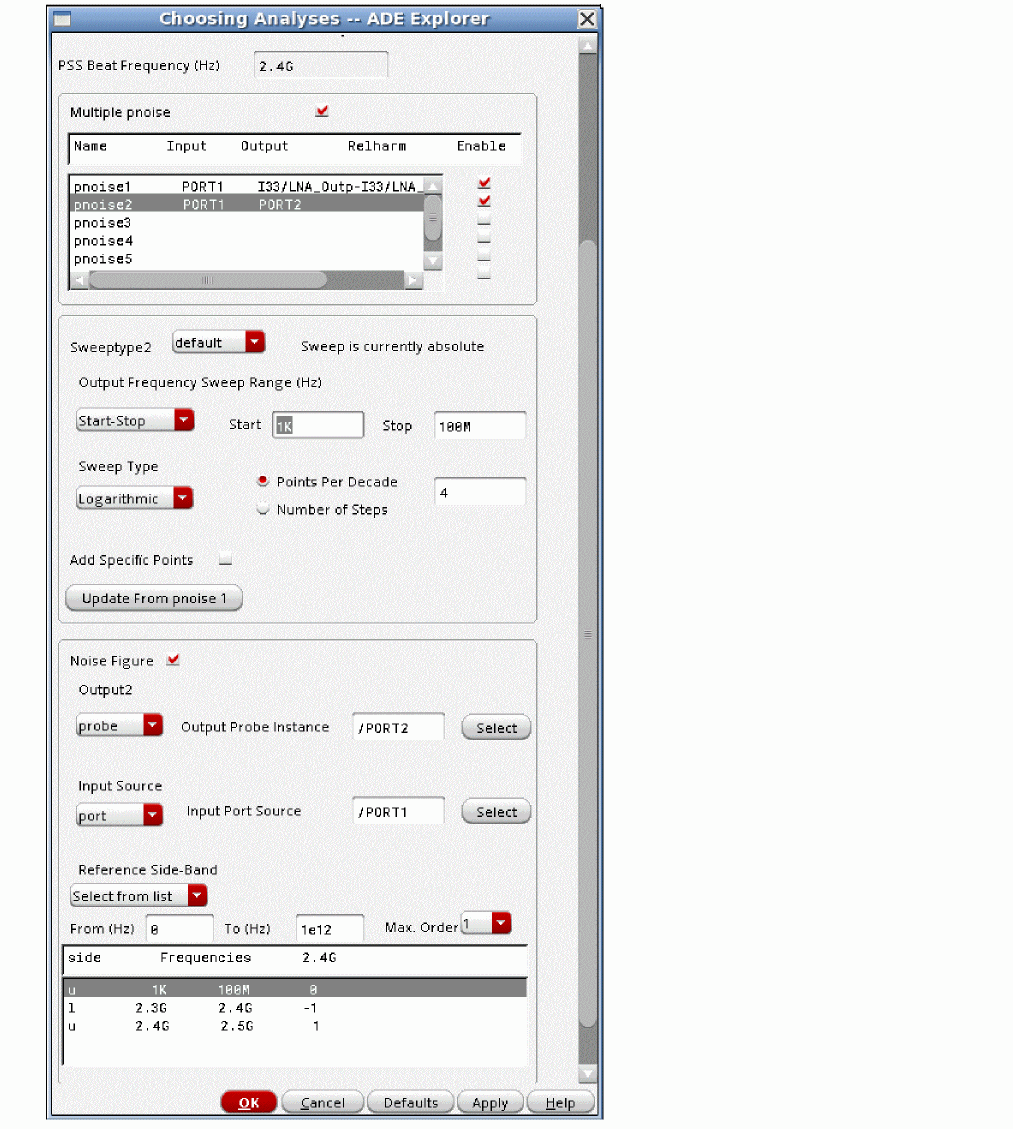Click the dialog's scroll down arrow

pos(587,1074)
